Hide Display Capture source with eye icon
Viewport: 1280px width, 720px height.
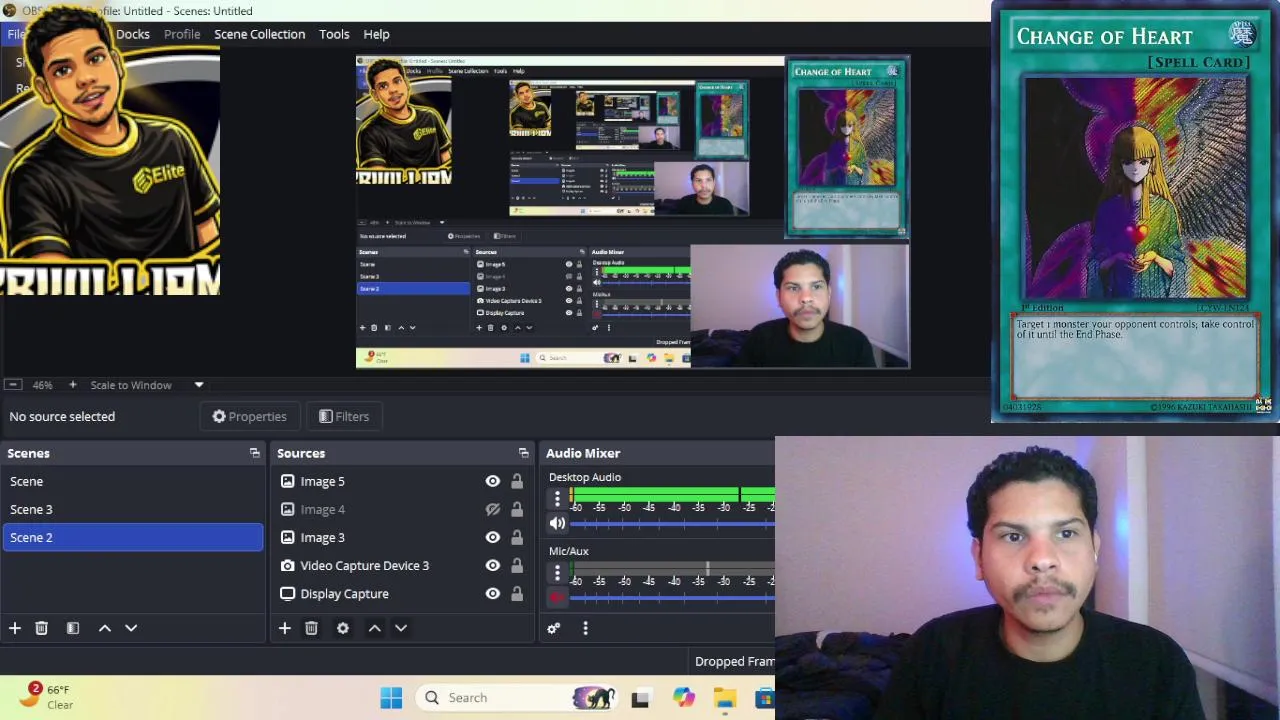pos(492,593)
